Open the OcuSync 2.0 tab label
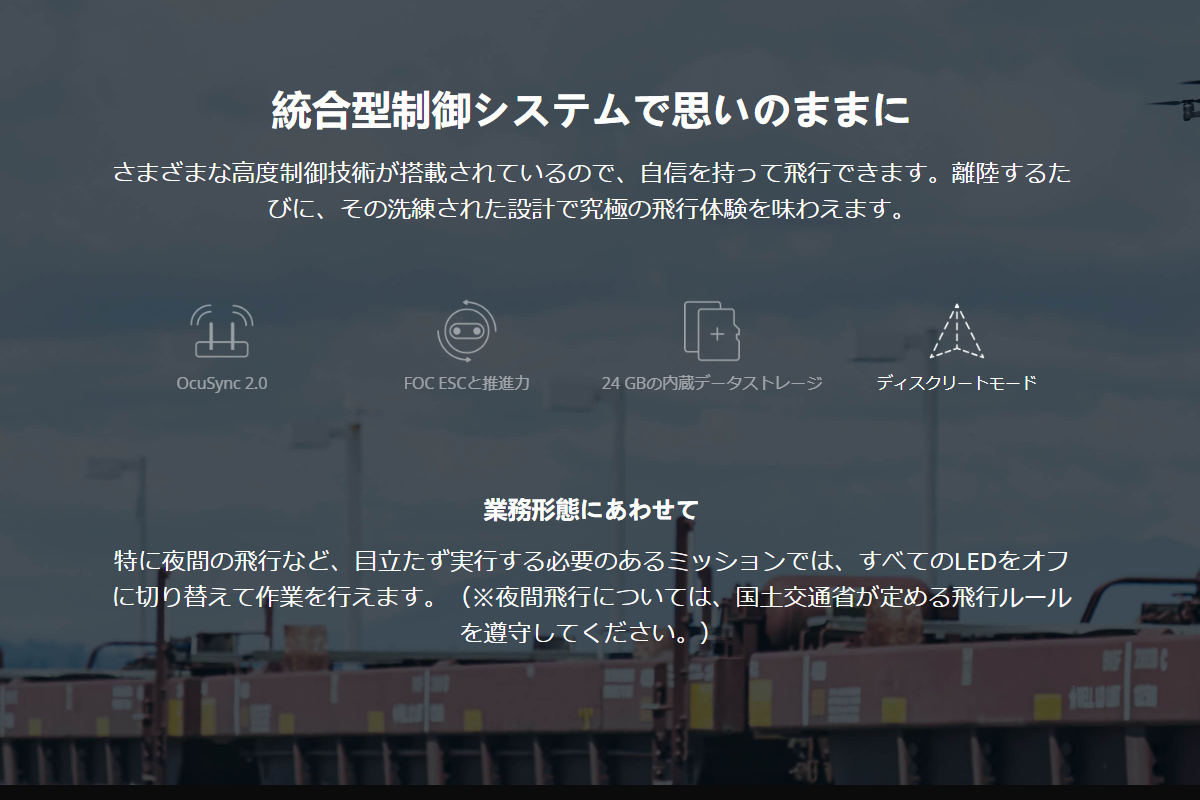1200x800 pixels. 222,383
